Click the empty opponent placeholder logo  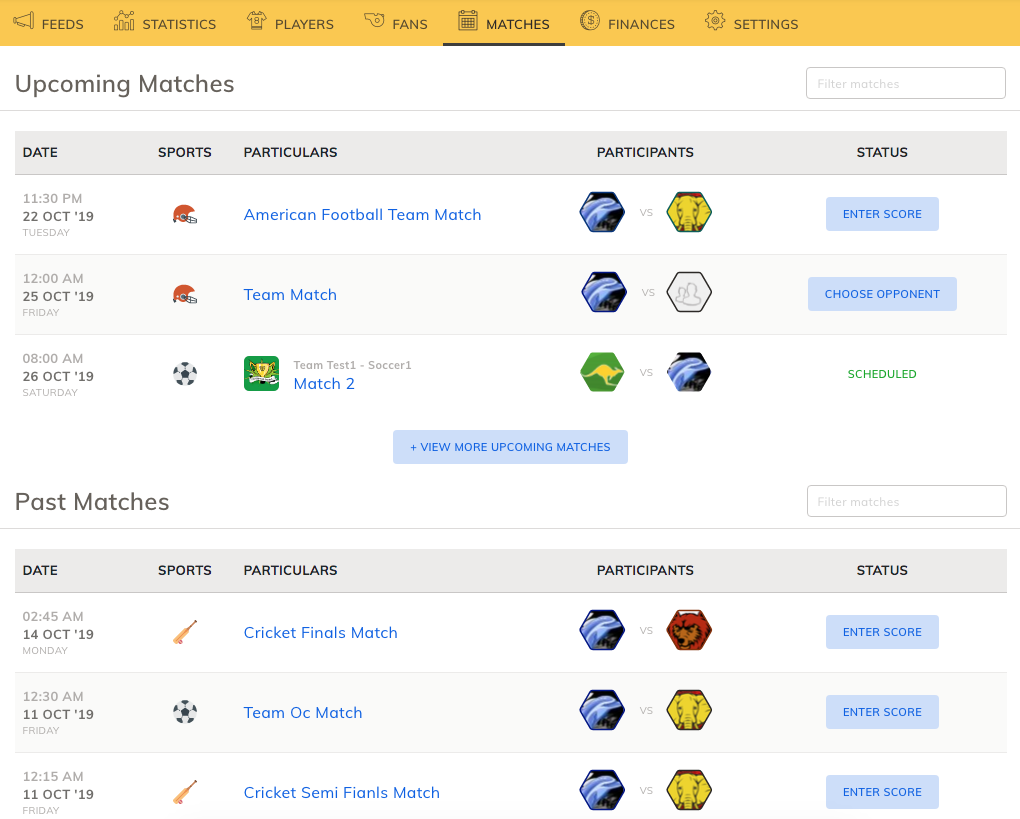[689, 292]
